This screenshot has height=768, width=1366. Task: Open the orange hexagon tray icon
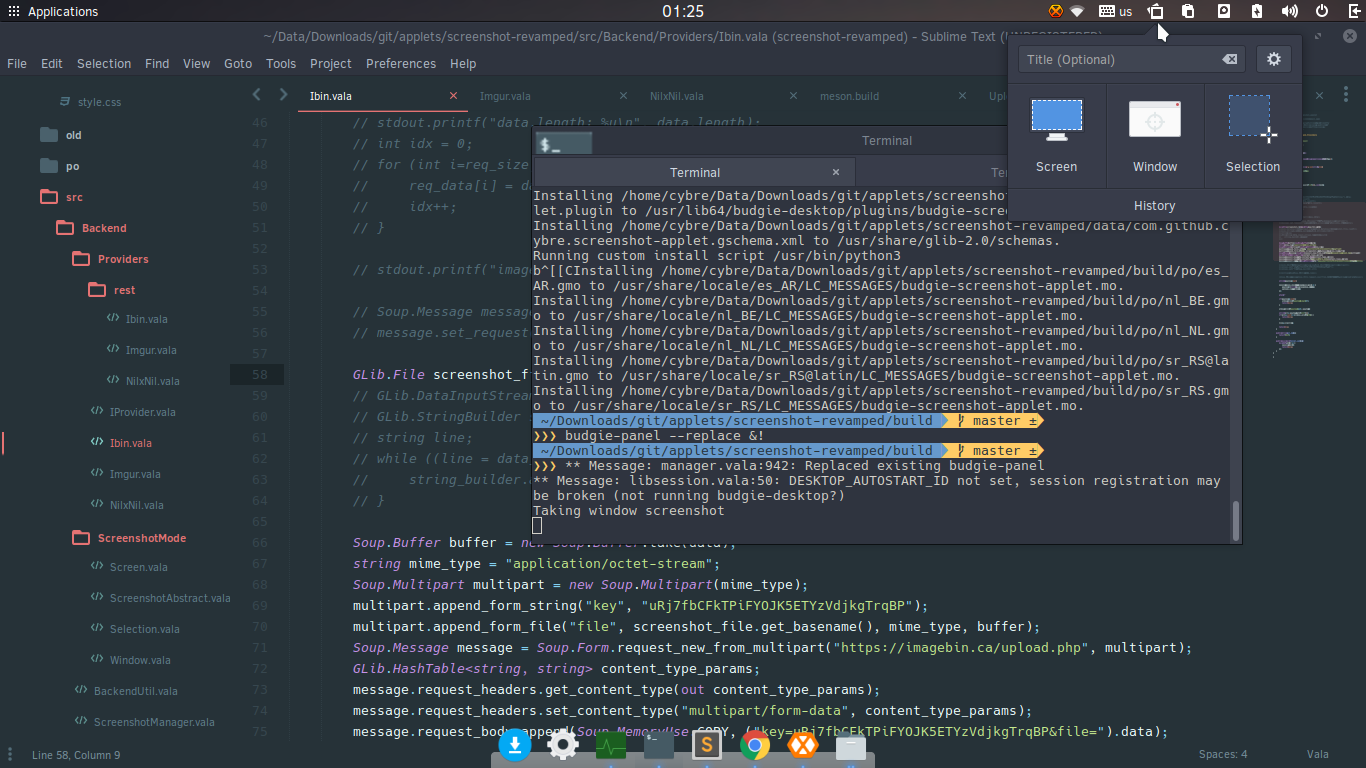(x=1055, y=11)
